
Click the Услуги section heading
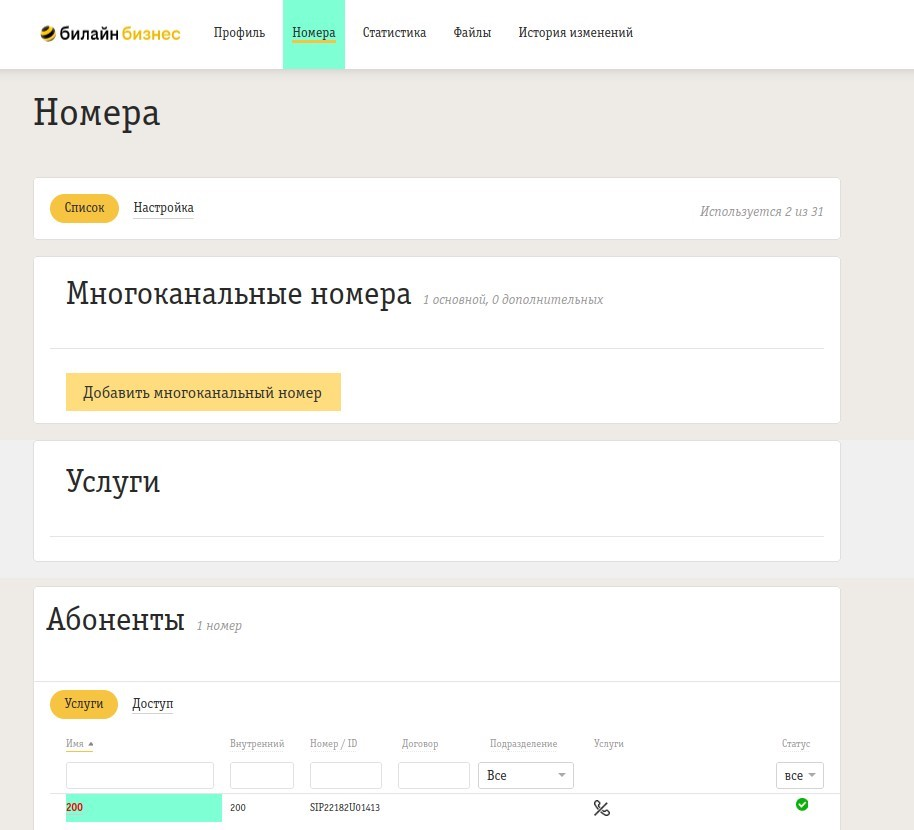113,482
